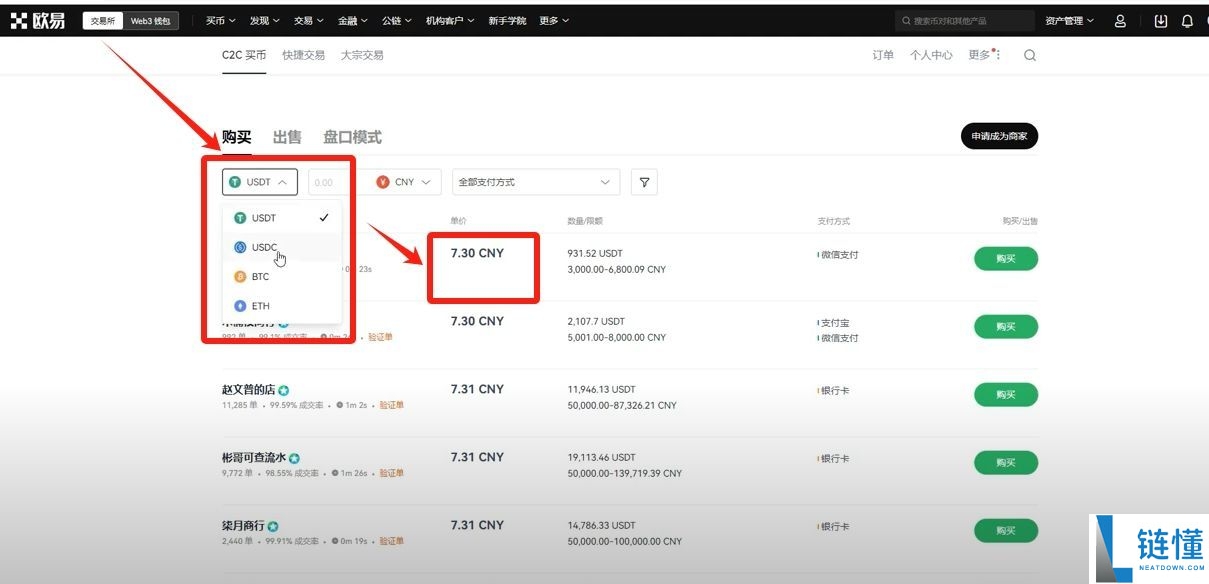Choose ETH in the coin list
Viewport: 1209px width, 584px height.
click(282, 306)
